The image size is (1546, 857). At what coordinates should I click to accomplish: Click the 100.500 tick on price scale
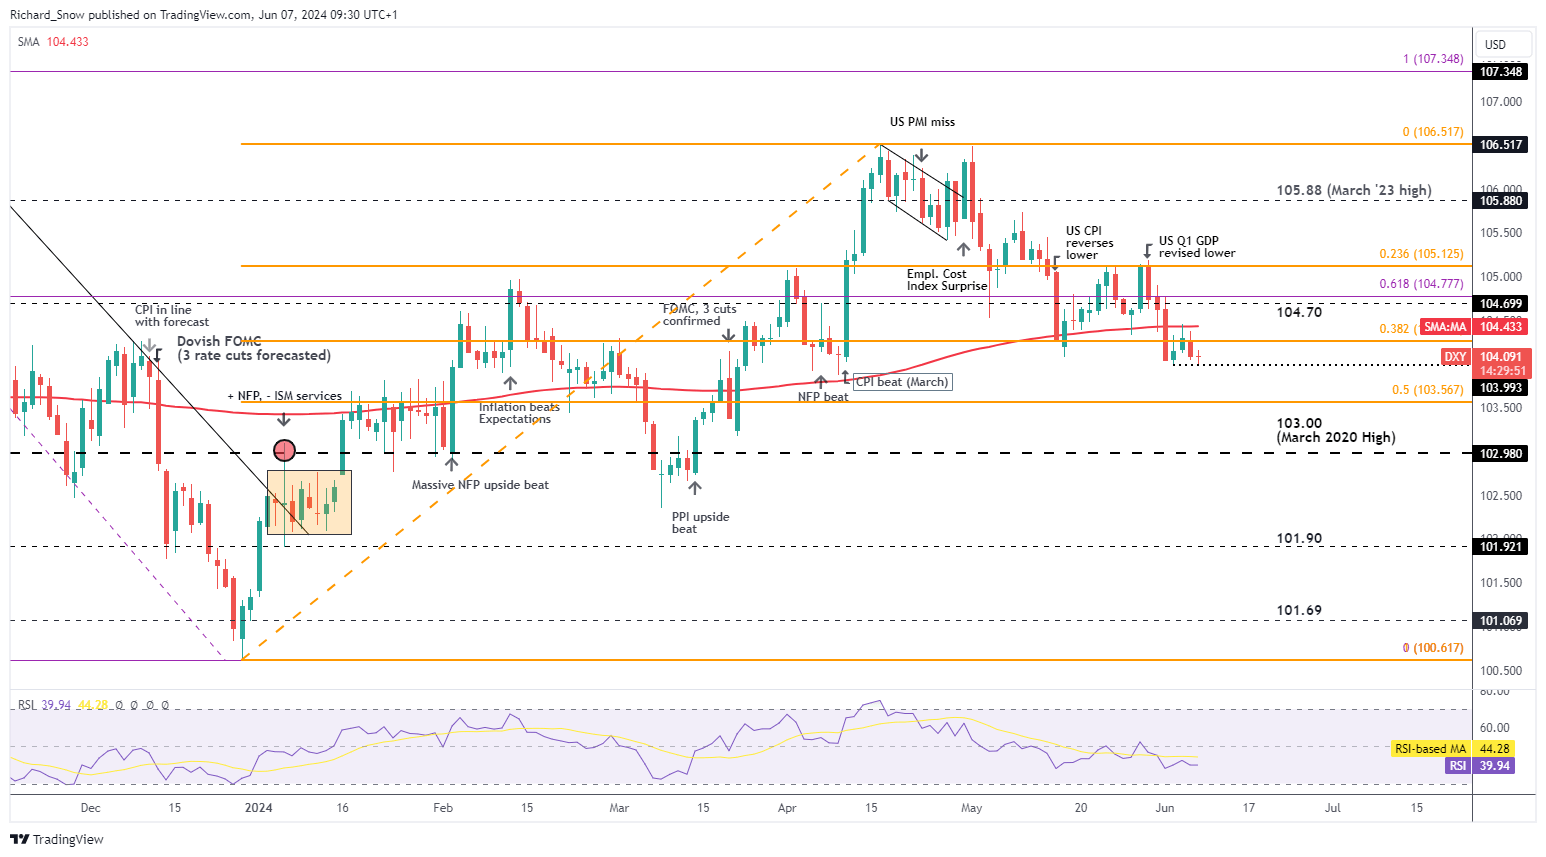pos(1501,671)
